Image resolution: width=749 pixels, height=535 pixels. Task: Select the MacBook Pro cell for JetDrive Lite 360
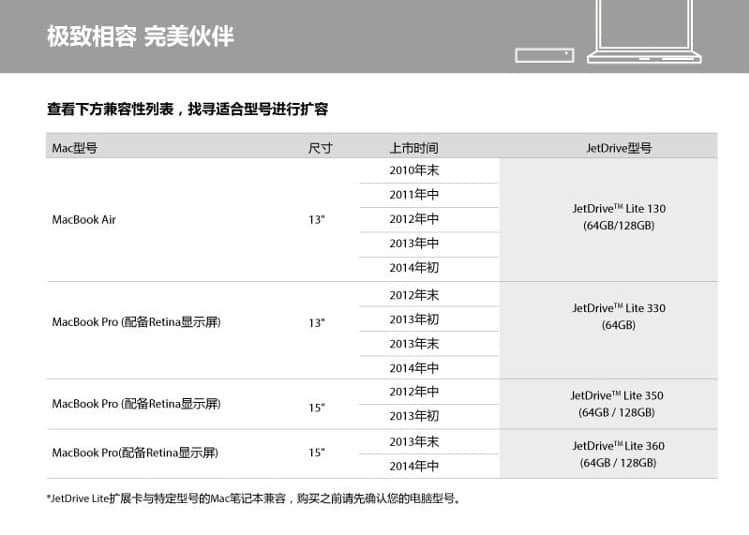click(135, 453)
